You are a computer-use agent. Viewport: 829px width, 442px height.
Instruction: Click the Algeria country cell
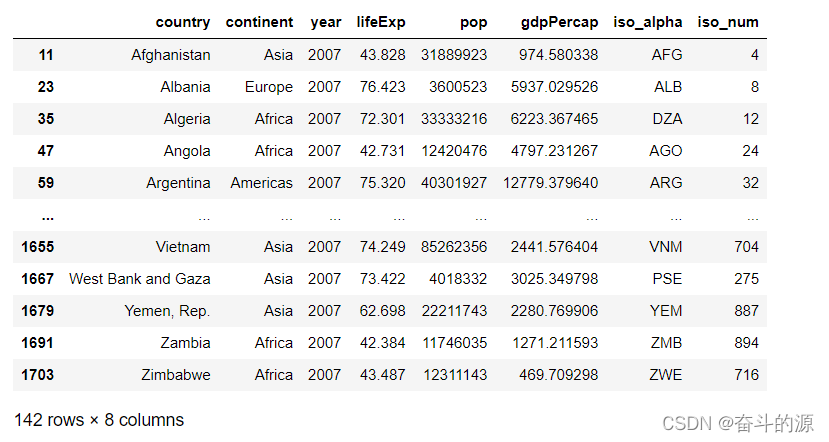pos(187,119)
